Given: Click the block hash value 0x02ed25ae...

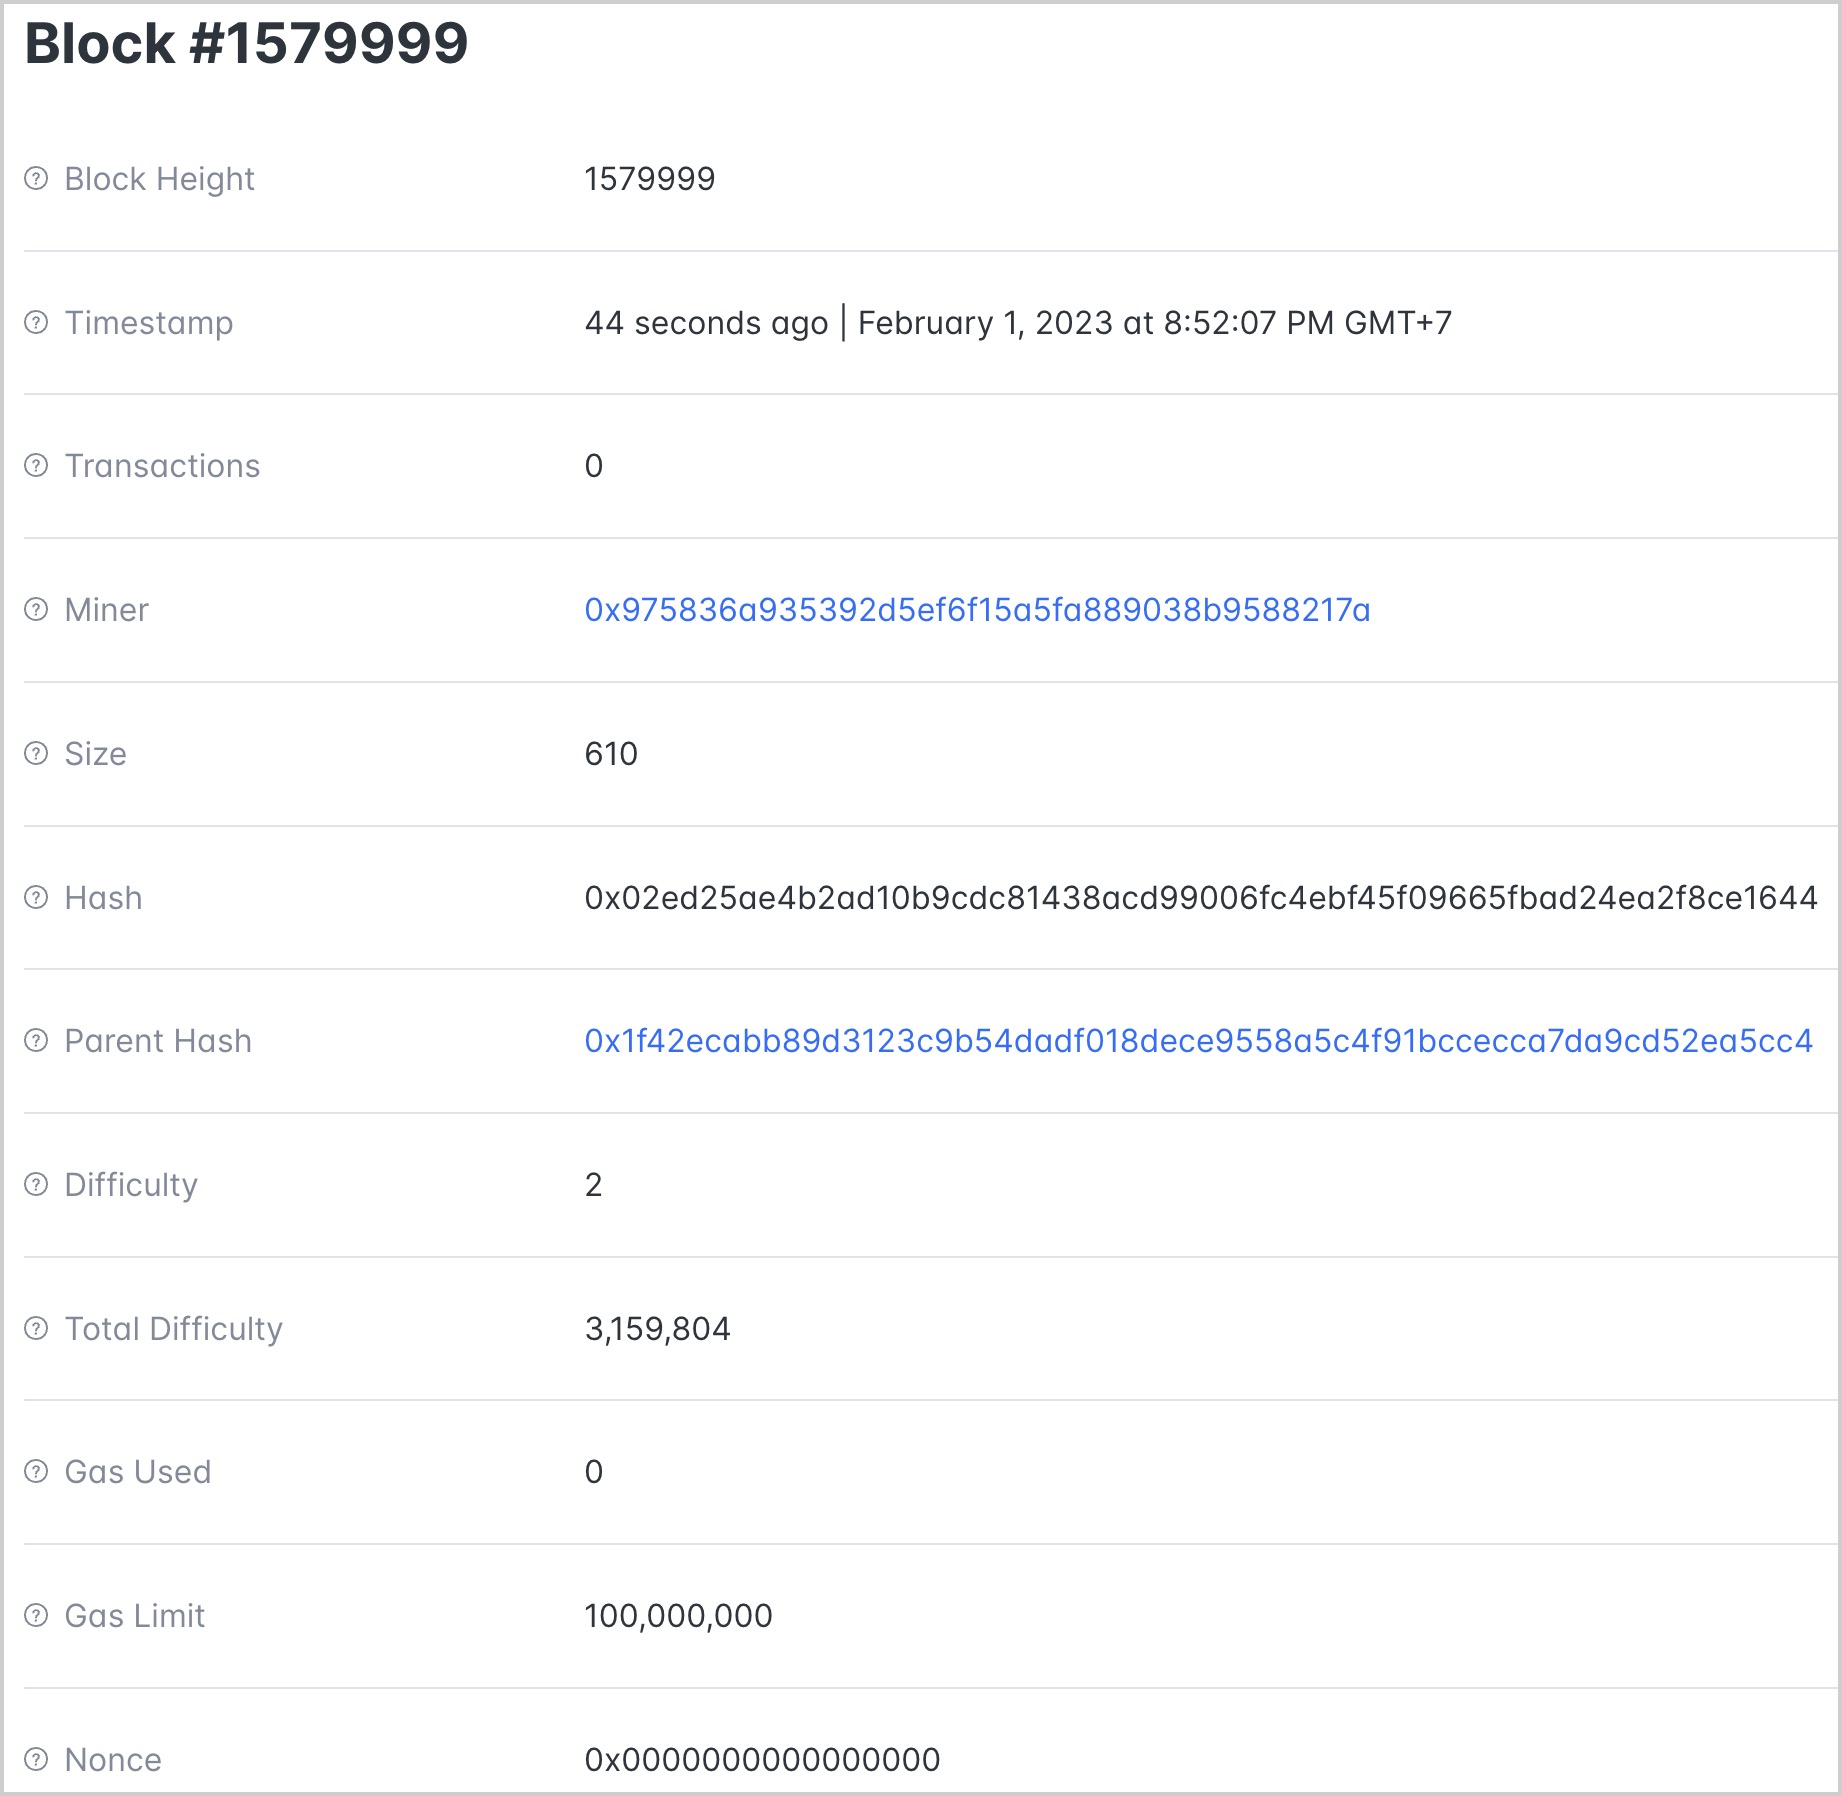Looking at the screenshot, I should click(x=1201, y=898).
